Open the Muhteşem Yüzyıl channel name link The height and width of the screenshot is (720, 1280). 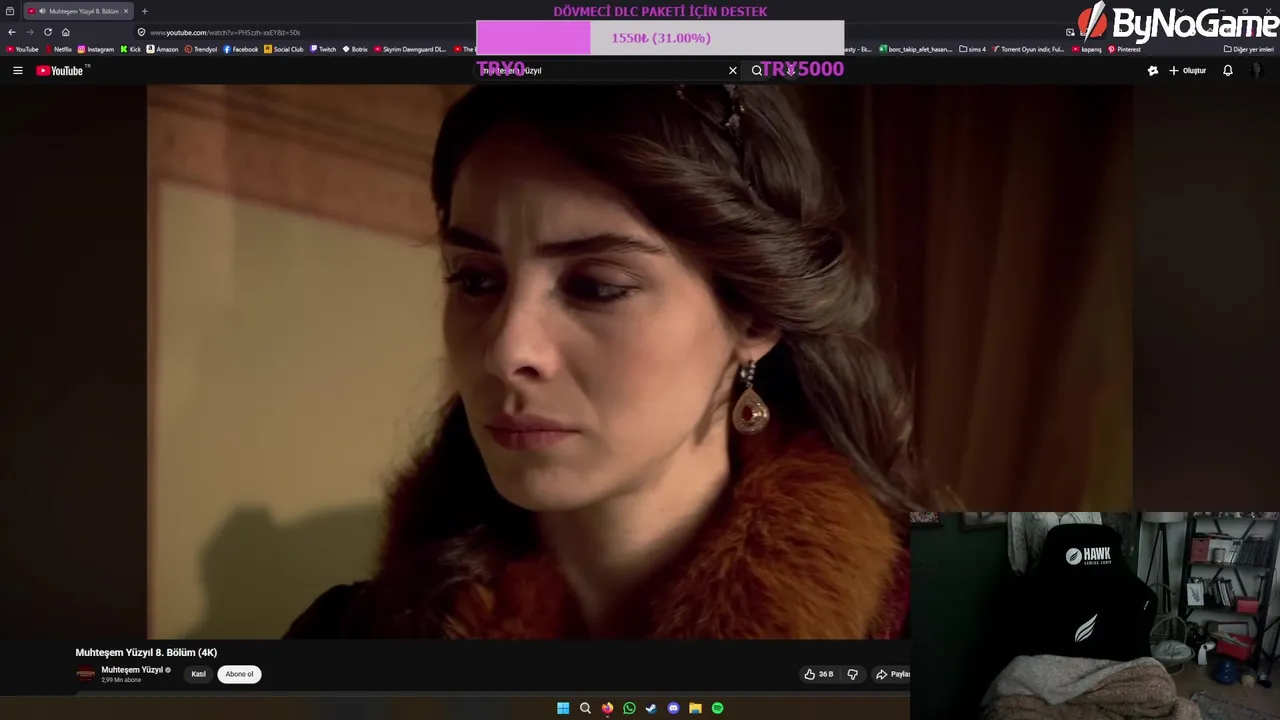click(x=132, y=670)
